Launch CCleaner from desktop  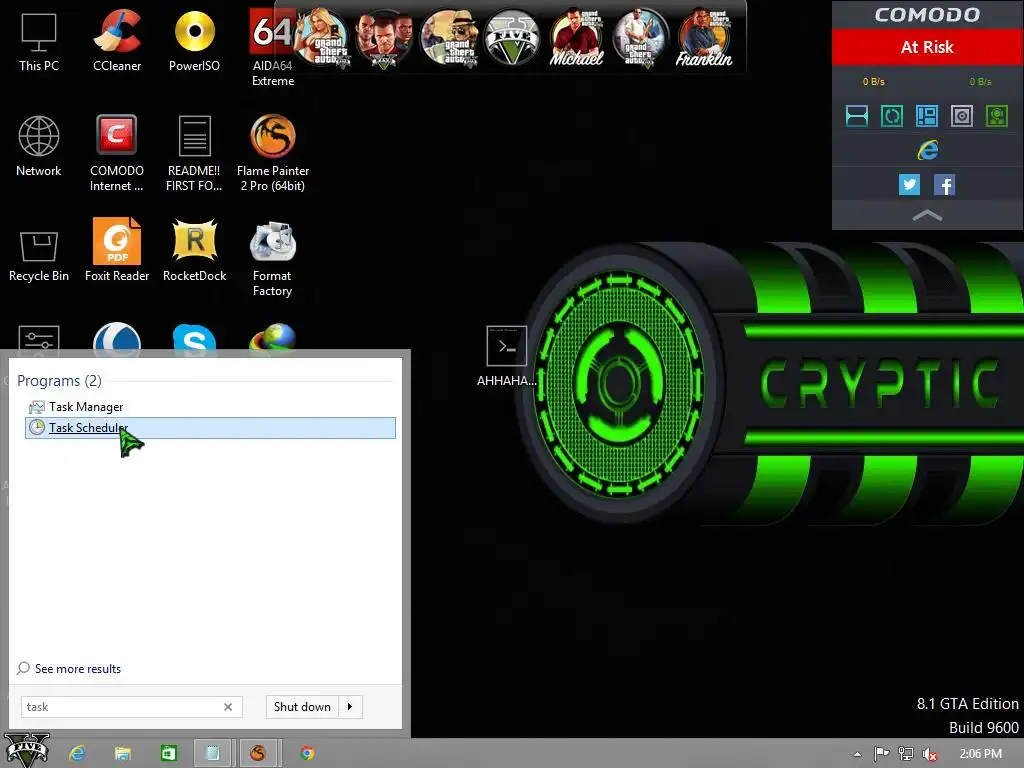pos(117,40)
